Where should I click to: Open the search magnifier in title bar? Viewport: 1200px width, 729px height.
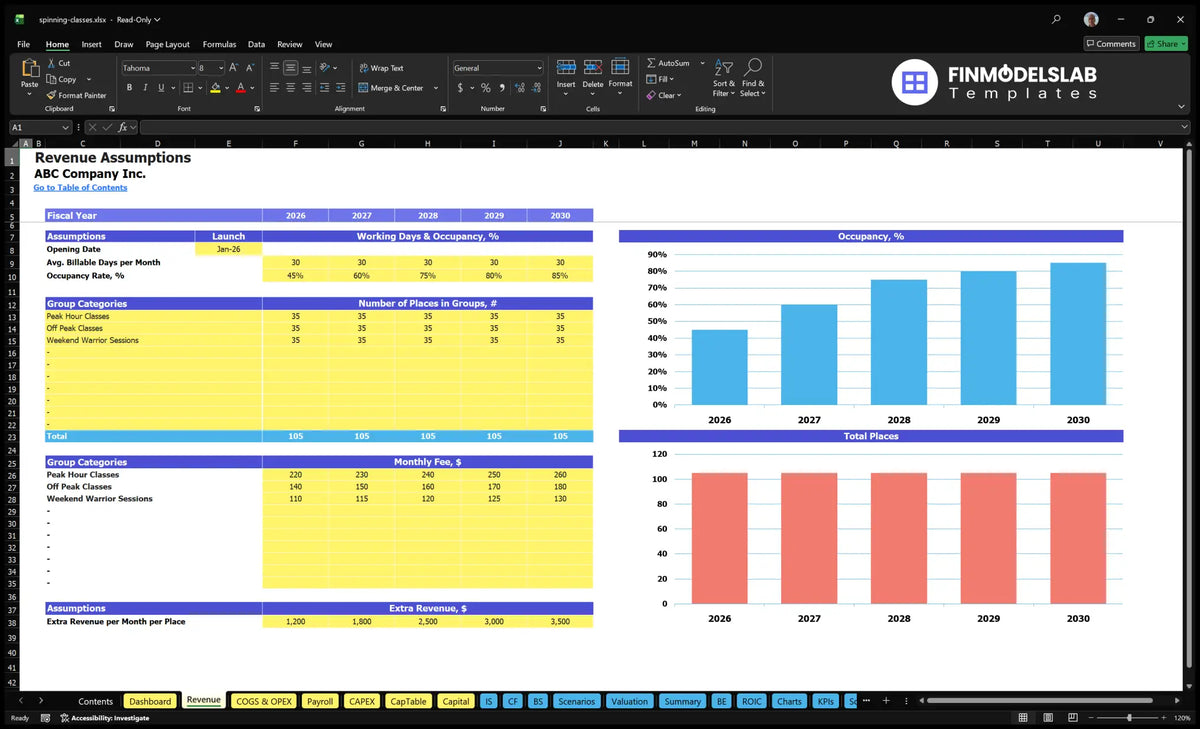pyautogui.click(x=1057, y=19)
